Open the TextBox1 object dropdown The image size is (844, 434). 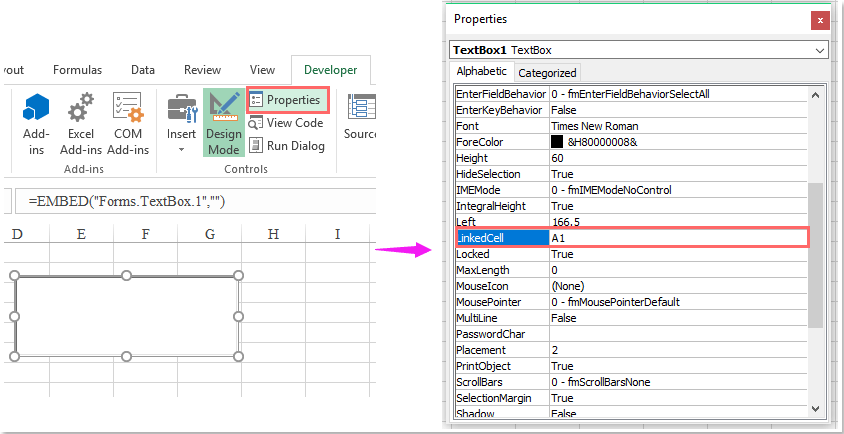tap(820, 50)
